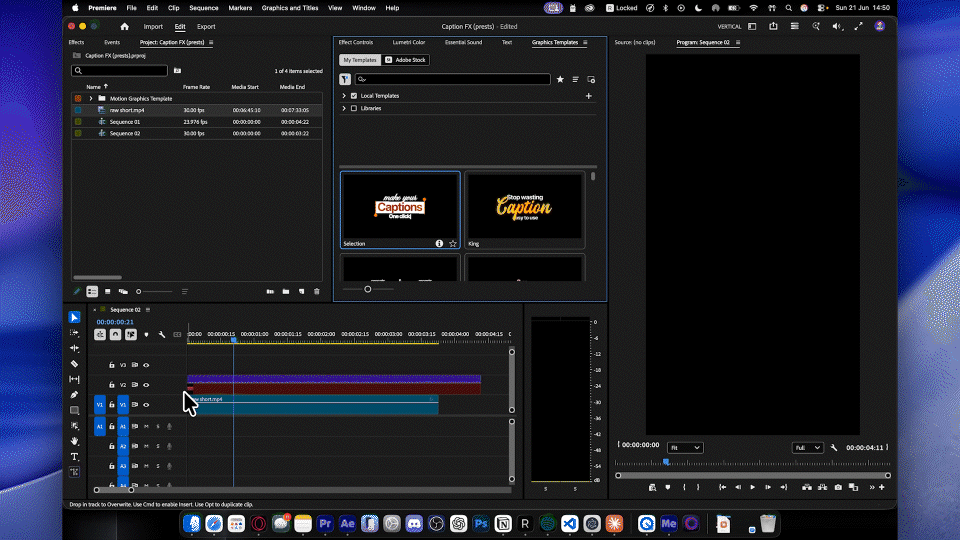Select the King caption template thumbnail
This screenshot has width=960, height=540.
pyautogui.click(x=525, y=210)
